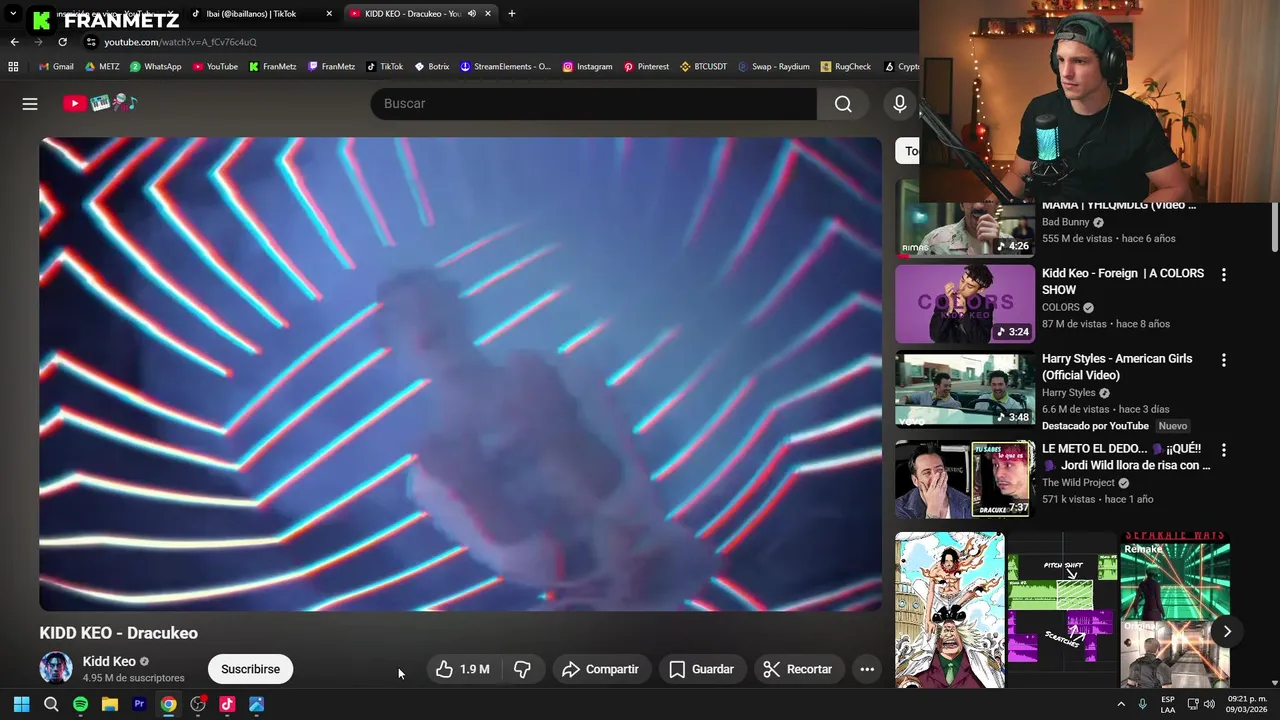This screenshot has width=1280, height=720.
Task: Open the BTCUSDT bookmark
Action: click(x=703, y=67)
